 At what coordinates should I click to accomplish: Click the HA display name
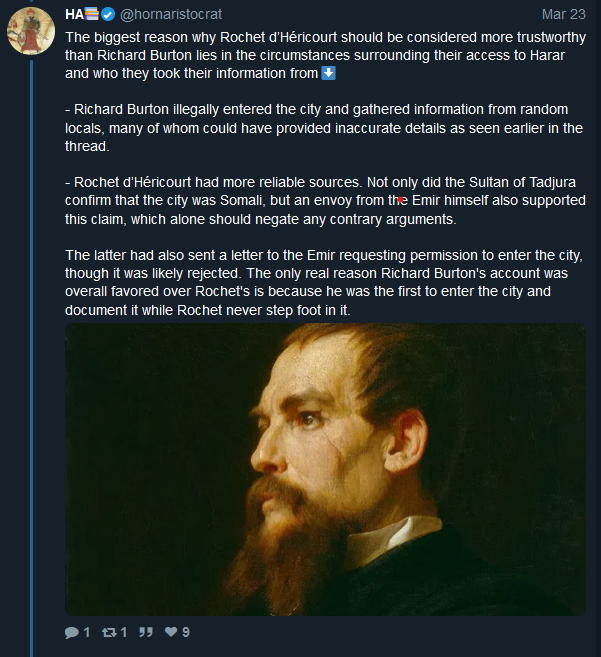click(73, 14)
